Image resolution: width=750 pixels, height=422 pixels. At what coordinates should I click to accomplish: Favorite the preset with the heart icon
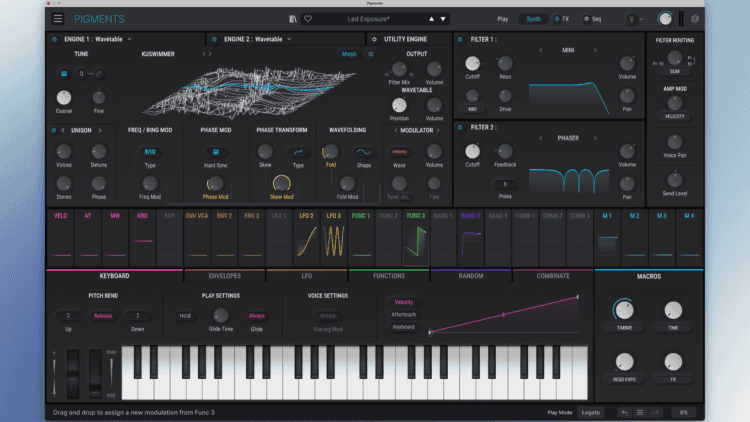308,19
